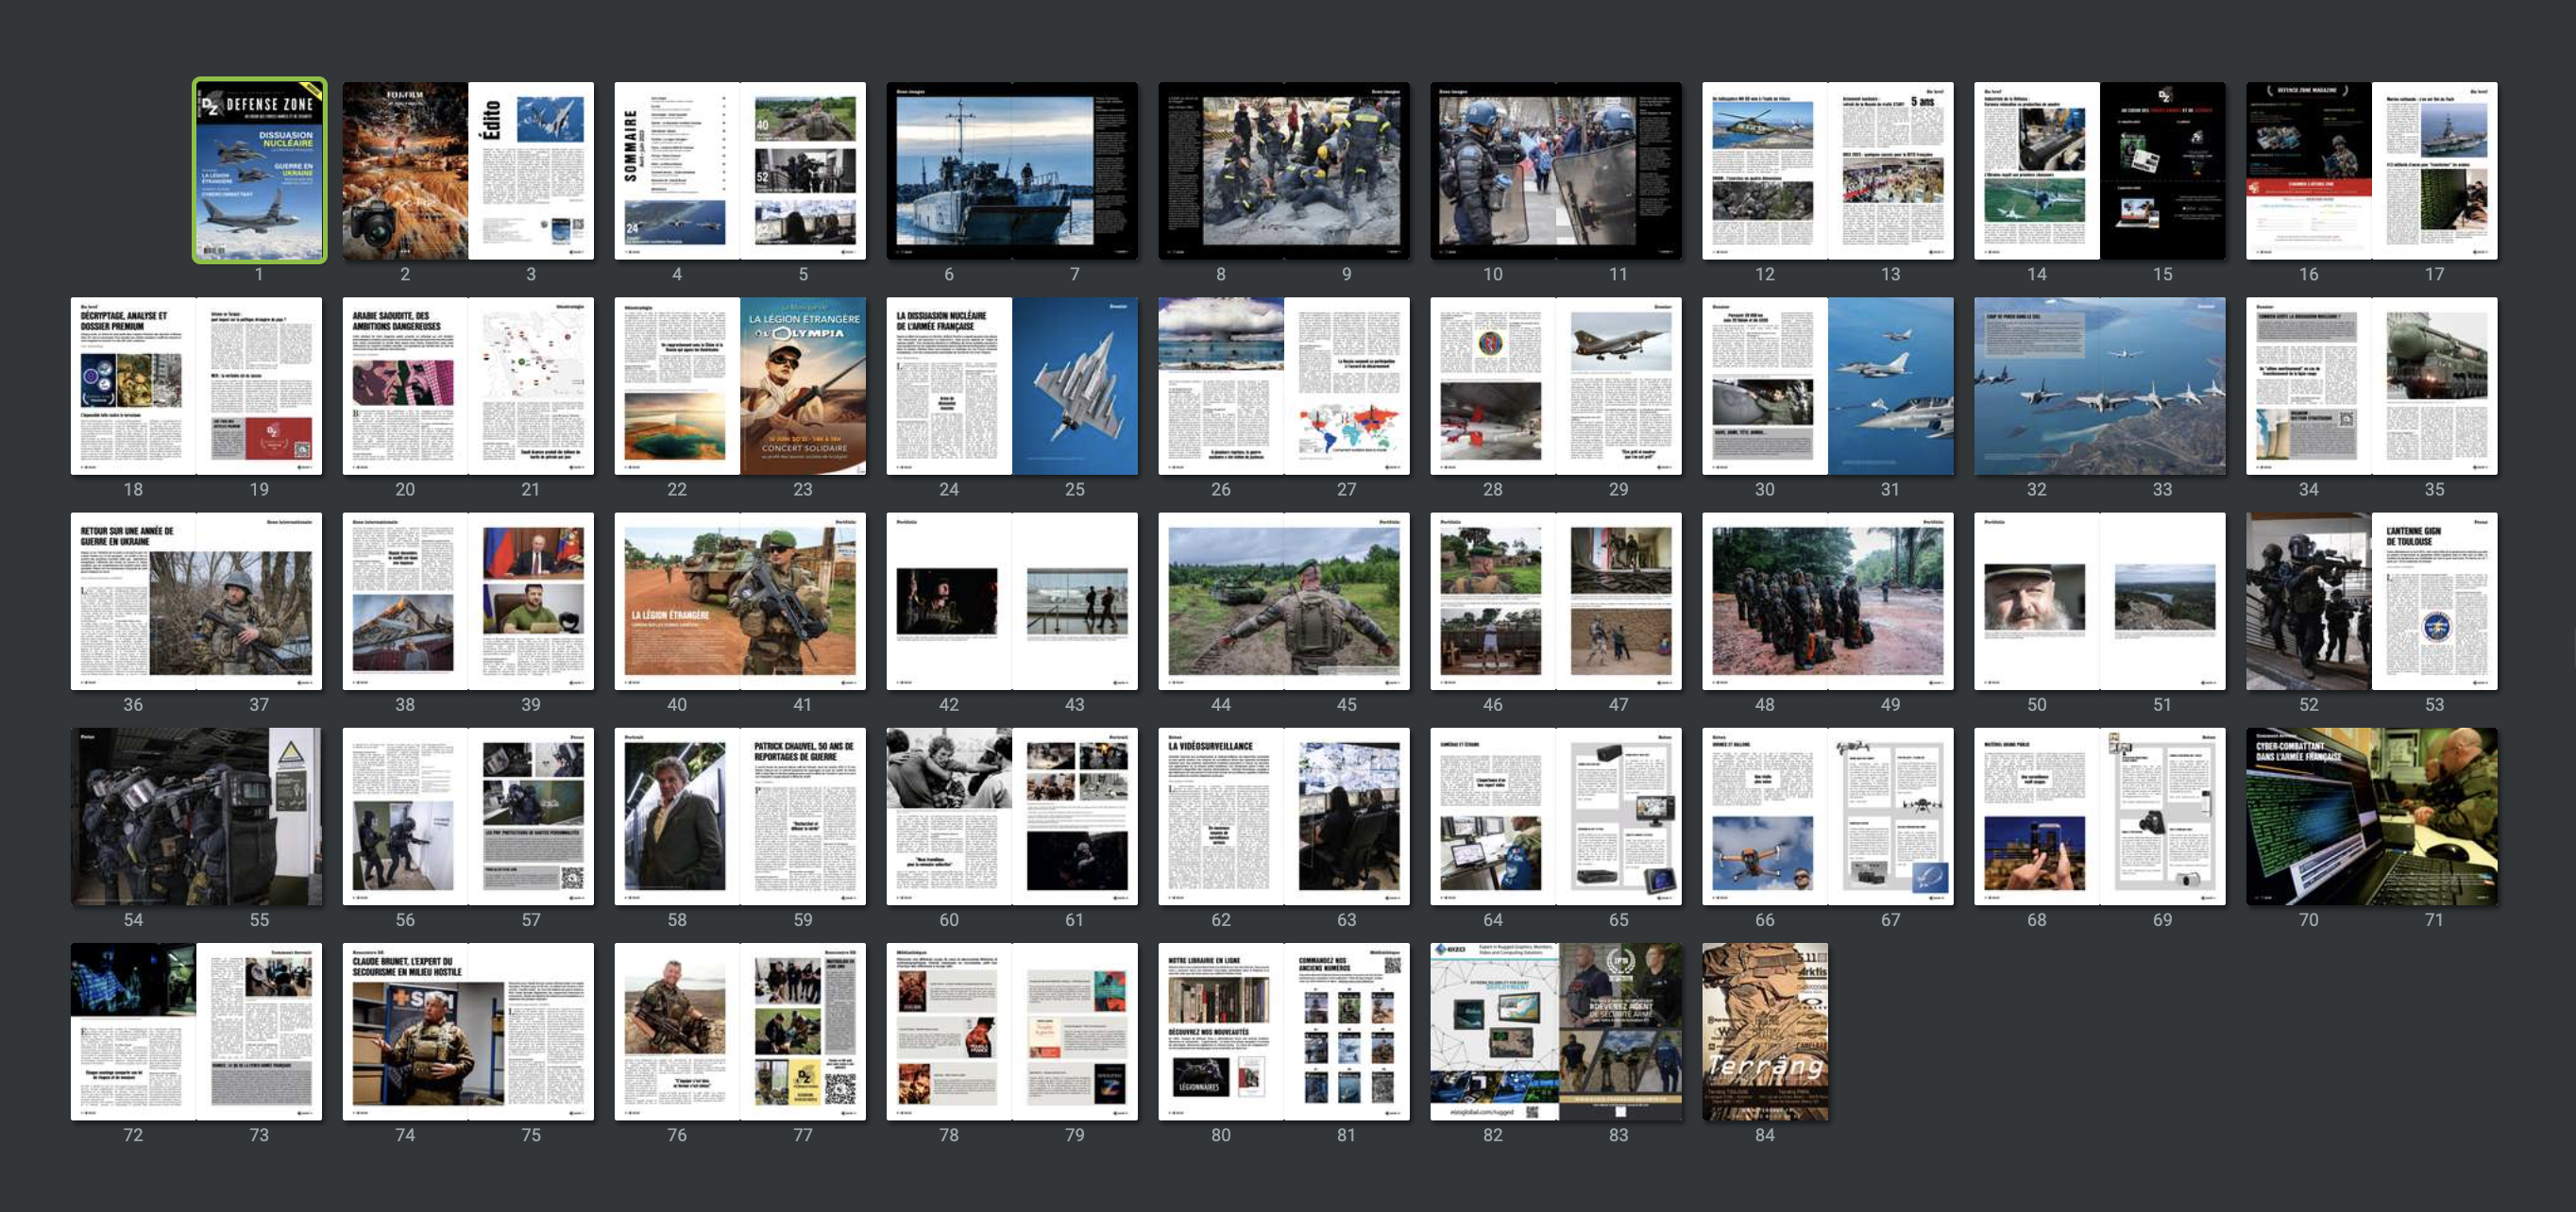Select the Arabie Saoudite article page 20

pyautogui.click(x=405, y=386)
